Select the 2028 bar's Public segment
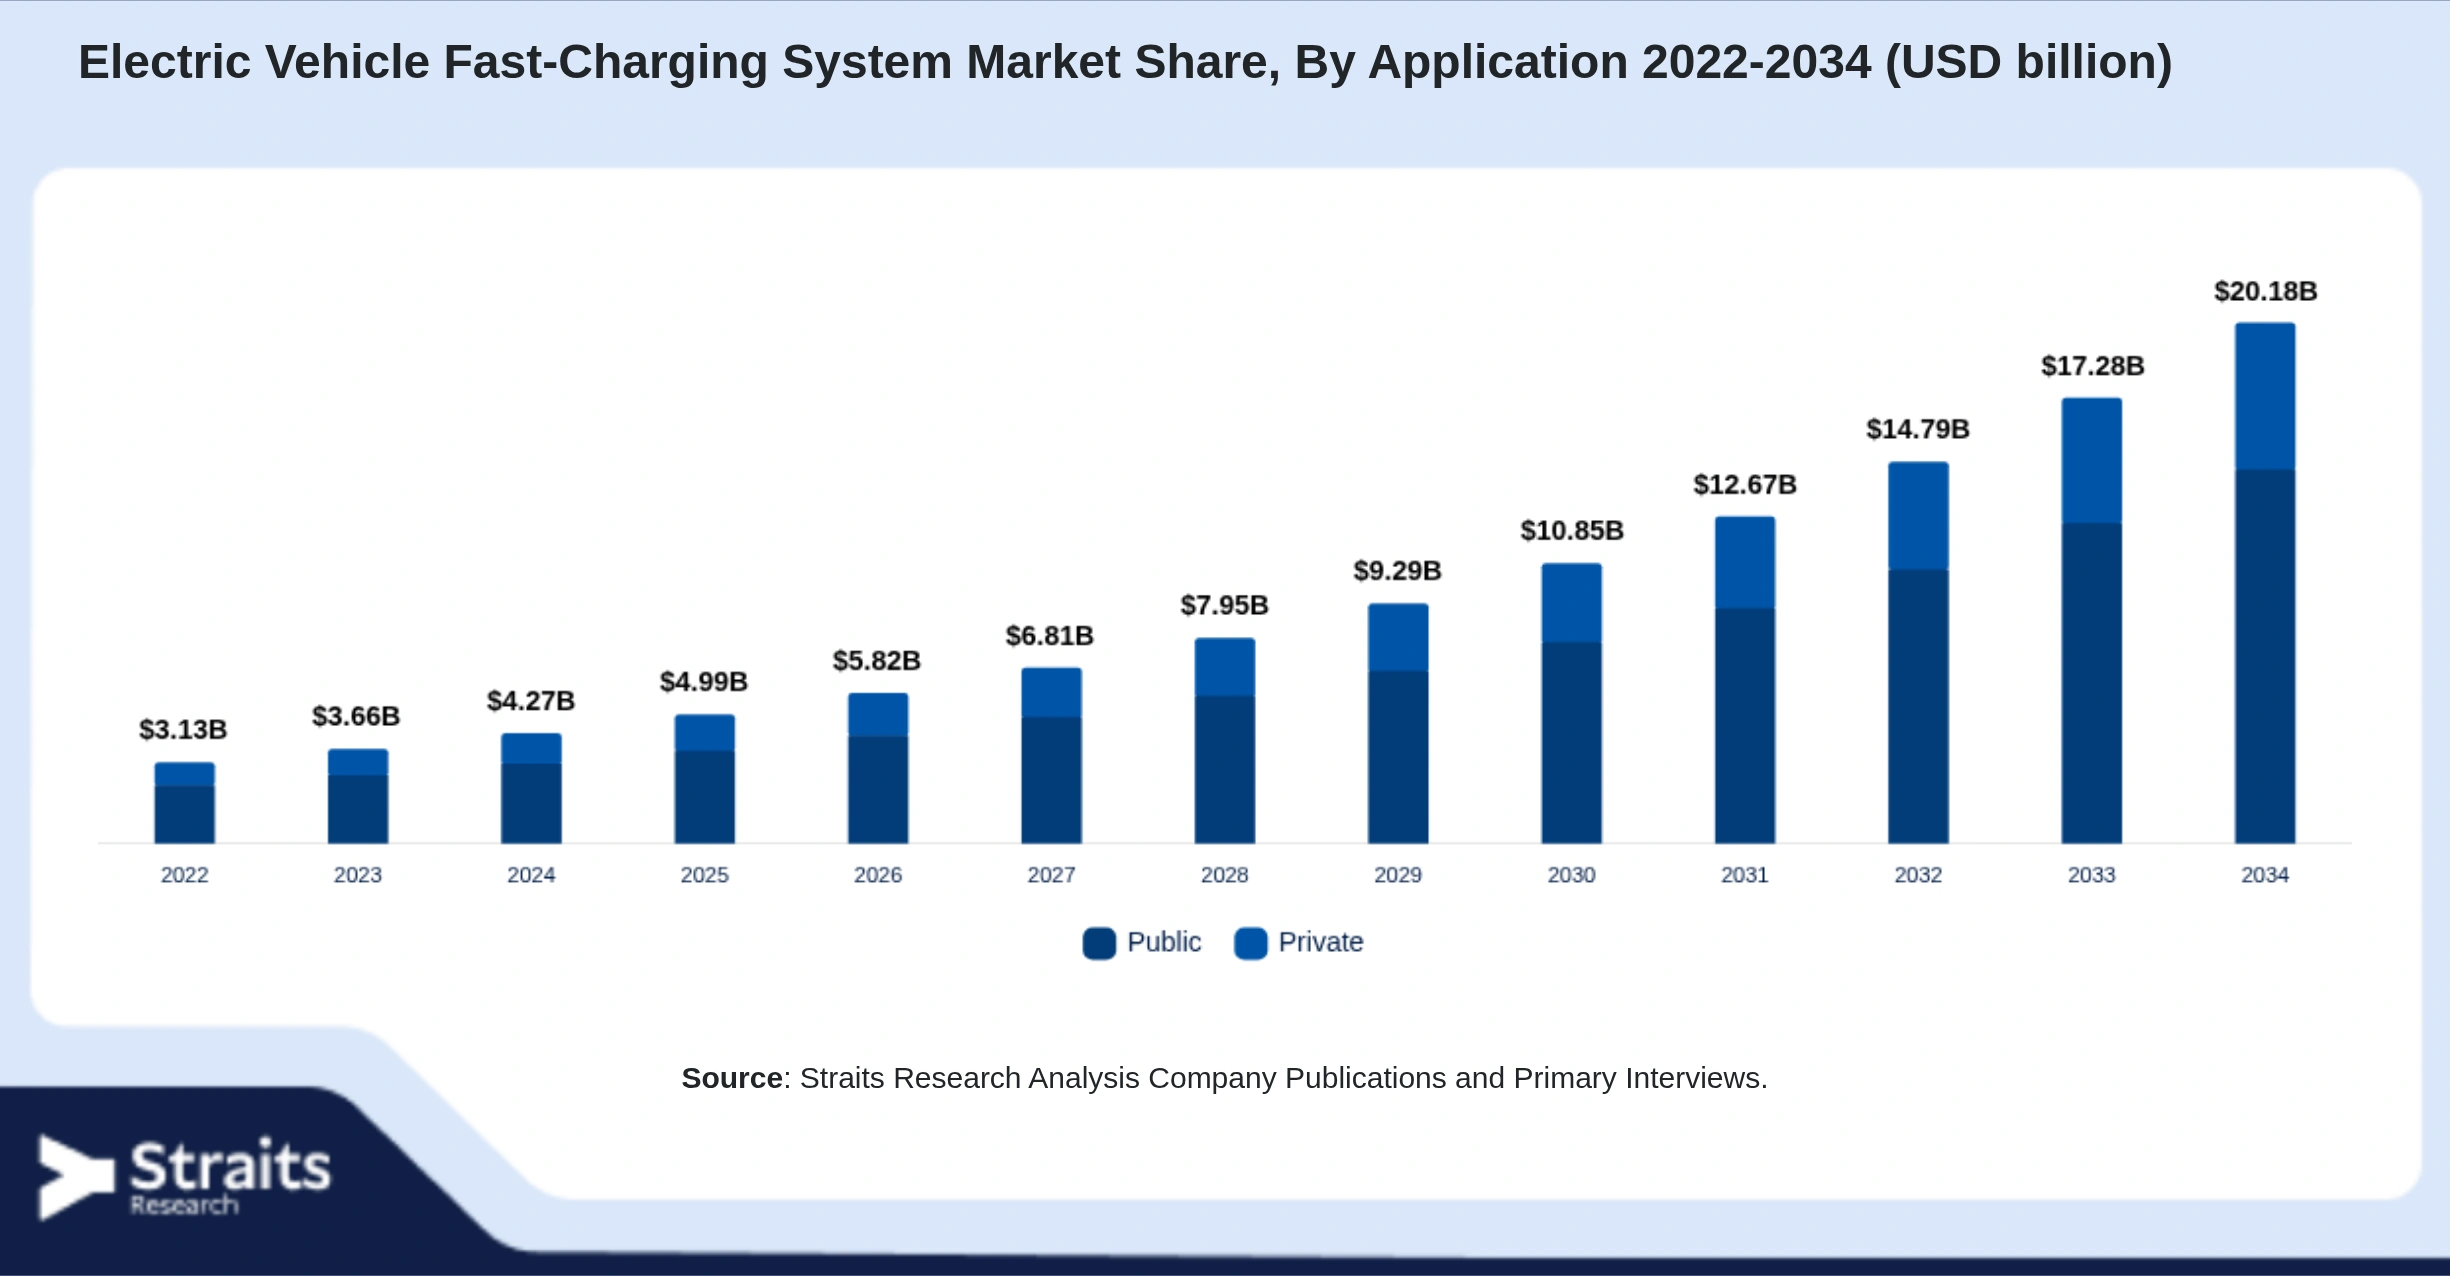This screenshot has height=1276, width=2450. [1225, 770]
